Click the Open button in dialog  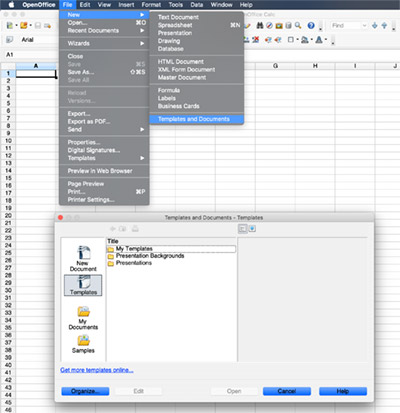pos(234,391)
